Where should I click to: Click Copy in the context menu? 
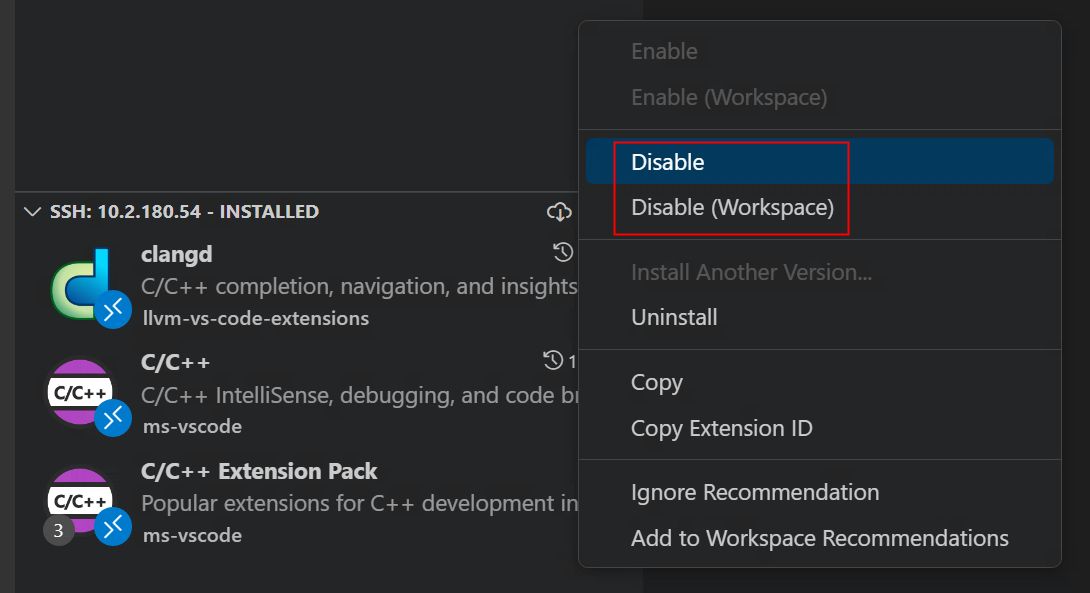tap(657, 383)
